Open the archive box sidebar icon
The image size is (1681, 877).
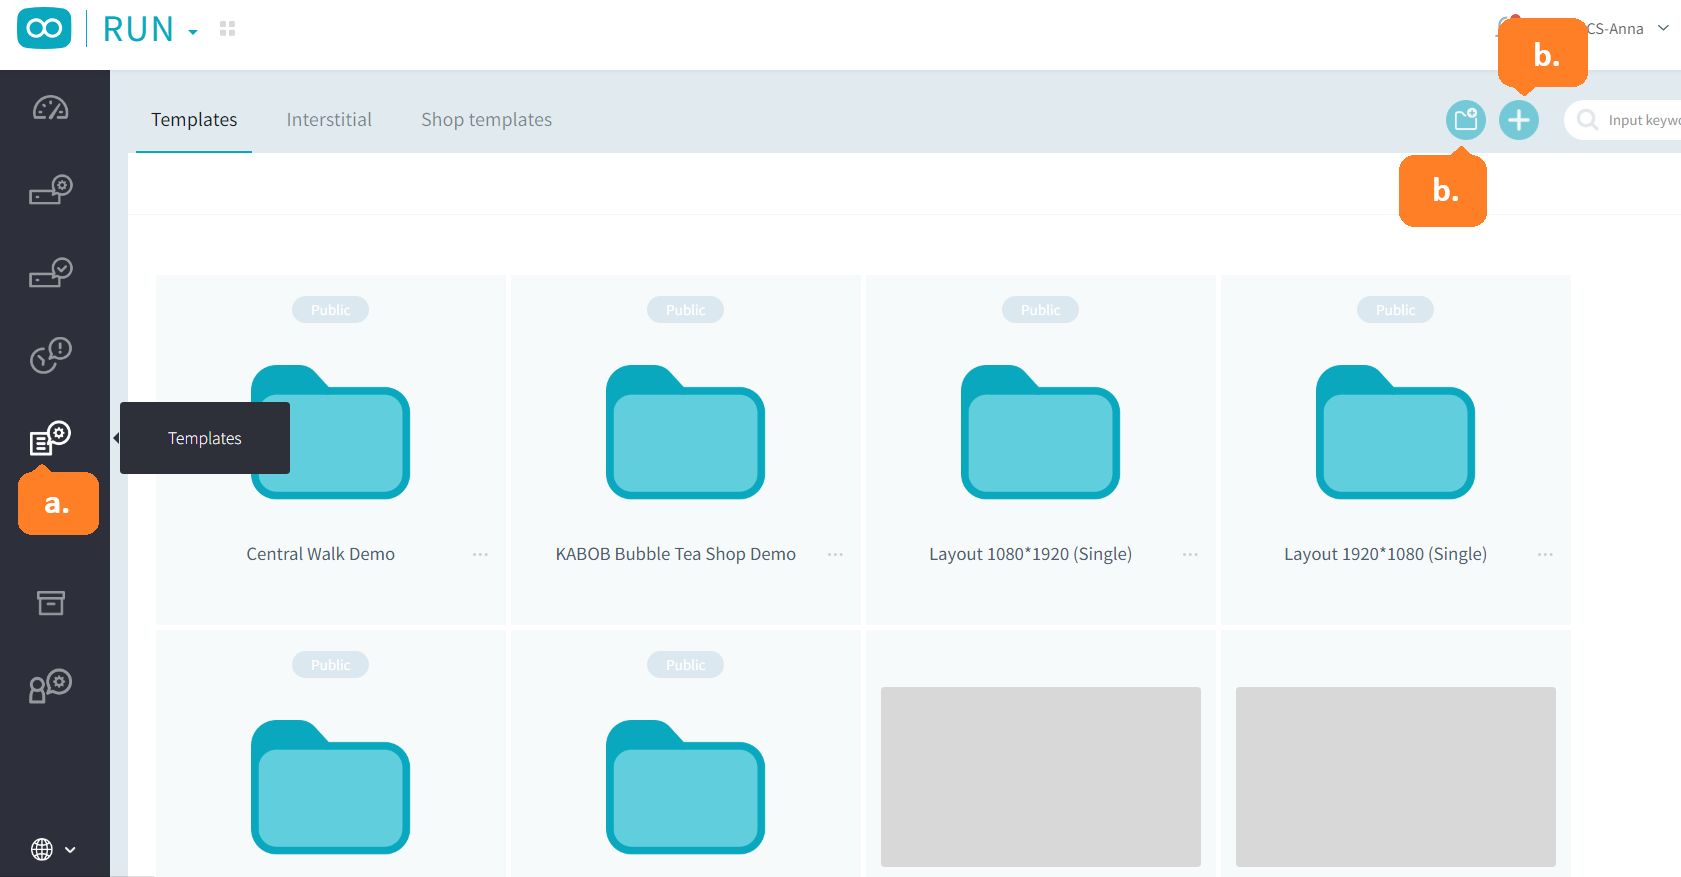(x=51, y=603)
